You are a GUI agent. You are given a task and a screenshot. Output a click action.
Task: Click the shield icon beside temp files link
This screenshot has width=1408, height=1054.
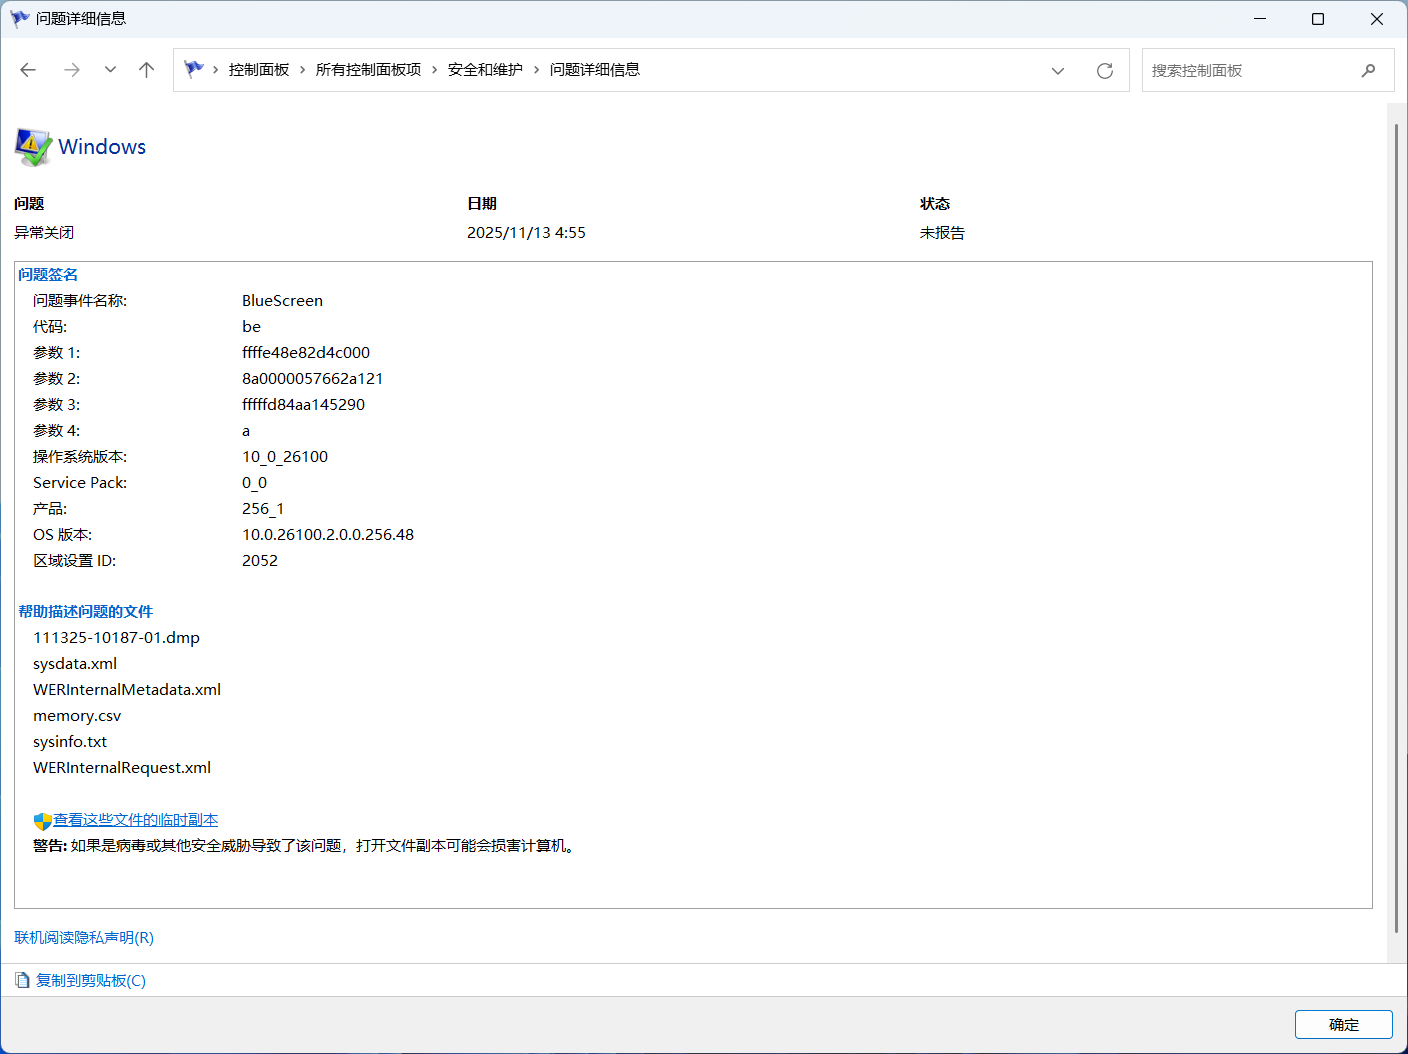pyautogui.click(x=42, y=821)
